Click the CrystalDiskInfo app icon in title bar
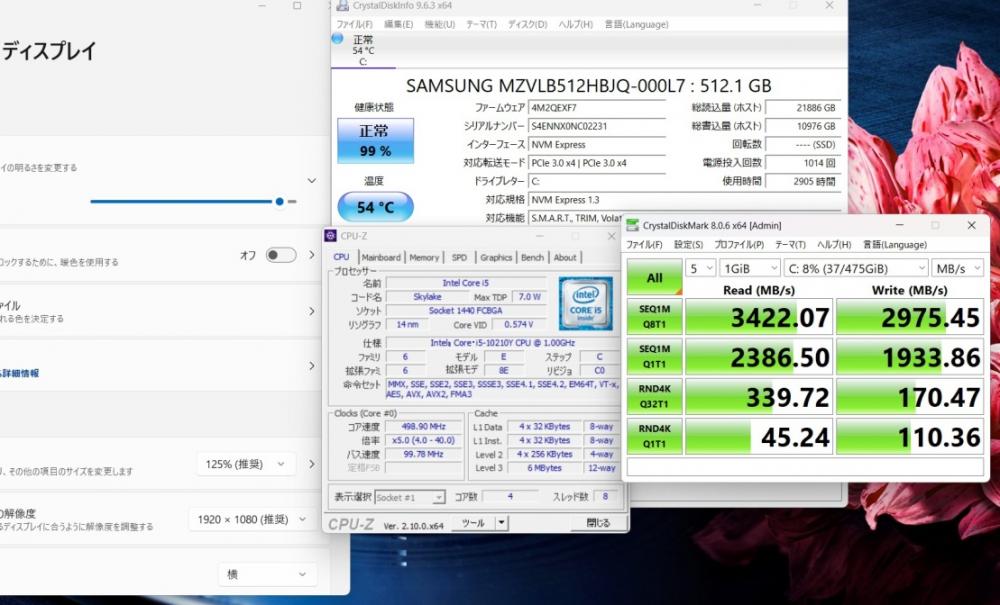 [343, 6]
